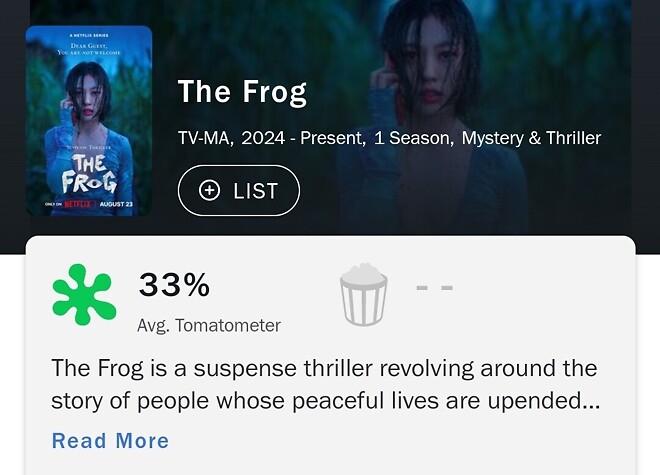The height and width of the screenshot is (475, 660).
Task: Click the empty audience score dashes
Action: click(x=434, y=288)
